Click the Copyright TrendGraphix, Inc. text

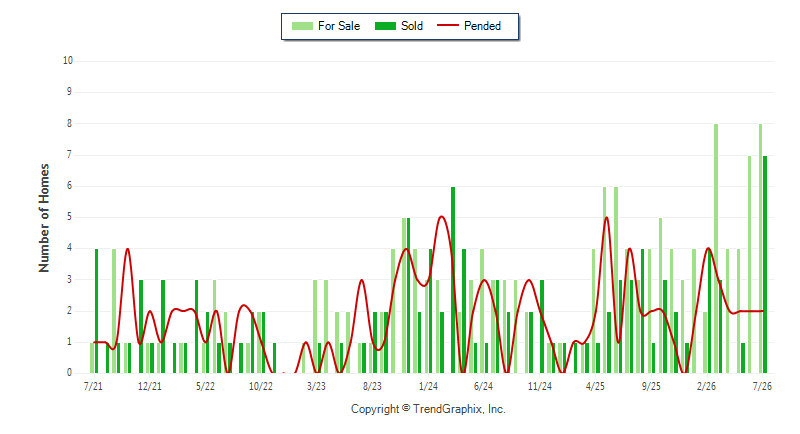click(x=428, y=409)
